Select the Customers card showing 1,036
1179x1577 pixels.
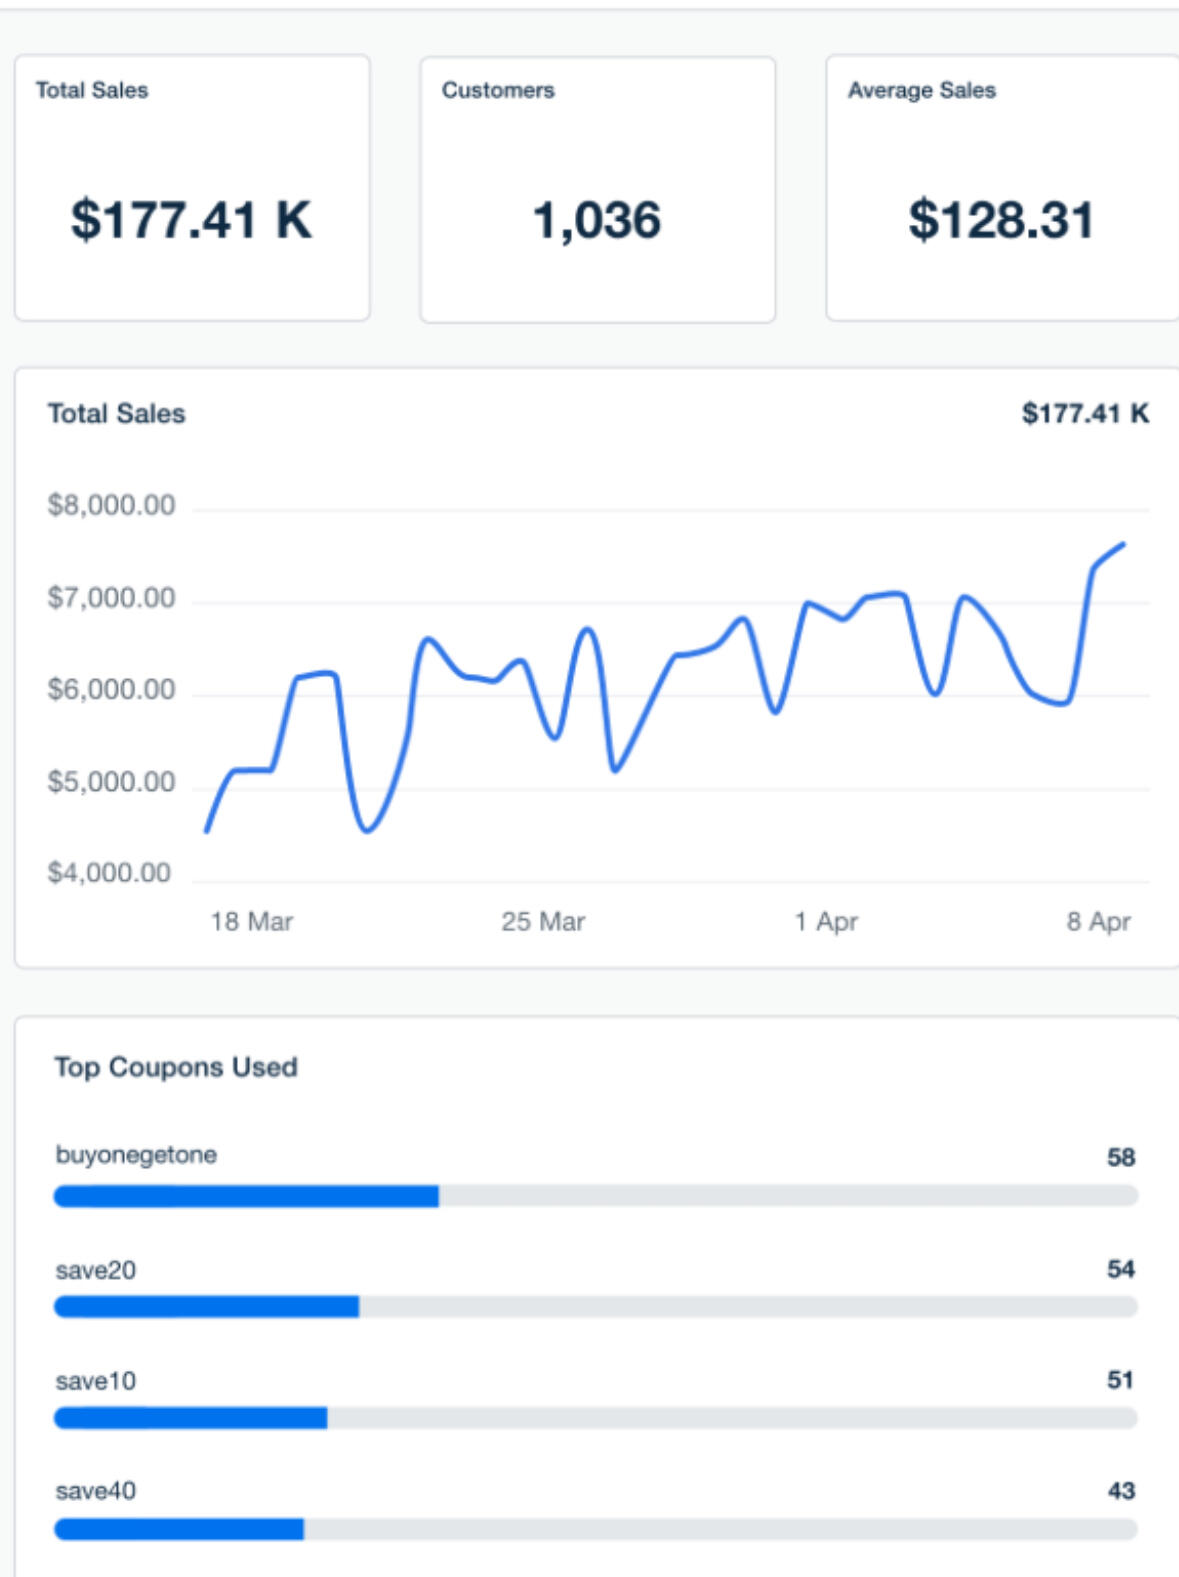tap(597, 220)
